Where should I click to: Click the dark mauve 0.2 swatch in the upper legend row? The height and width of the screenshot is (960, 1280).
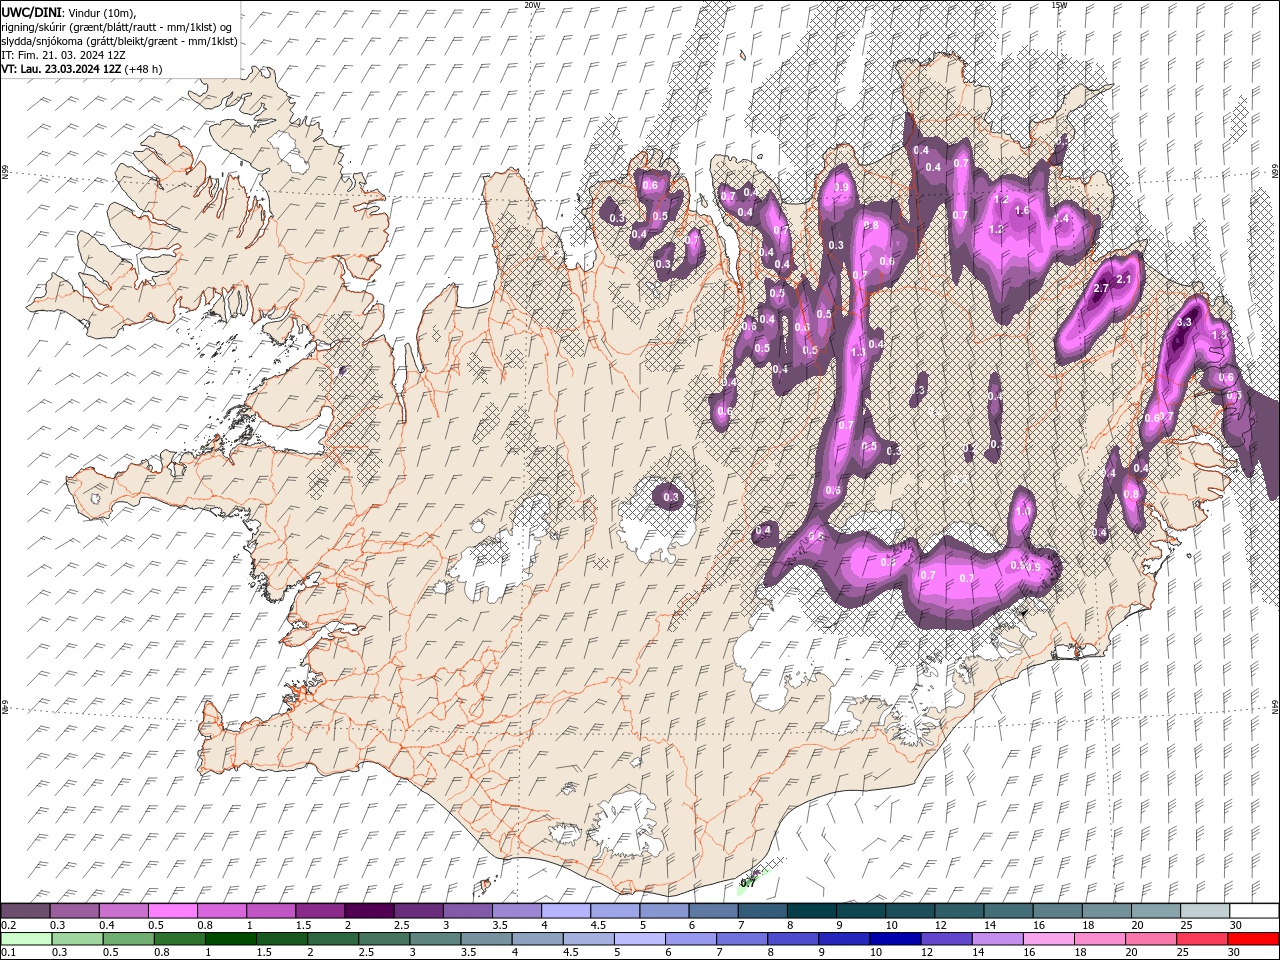pyautogui.click(x=25, y=910)
